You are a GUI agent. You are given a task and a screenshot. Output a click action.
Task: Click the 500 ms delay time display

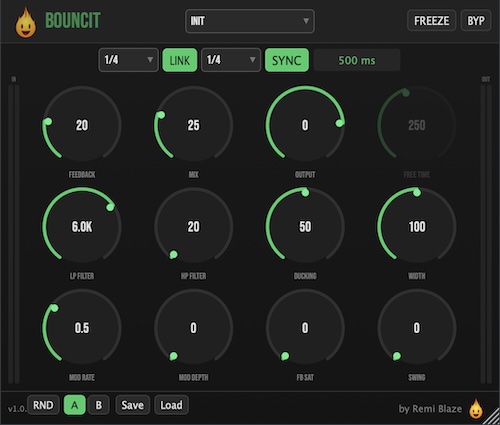coord(357,60)
